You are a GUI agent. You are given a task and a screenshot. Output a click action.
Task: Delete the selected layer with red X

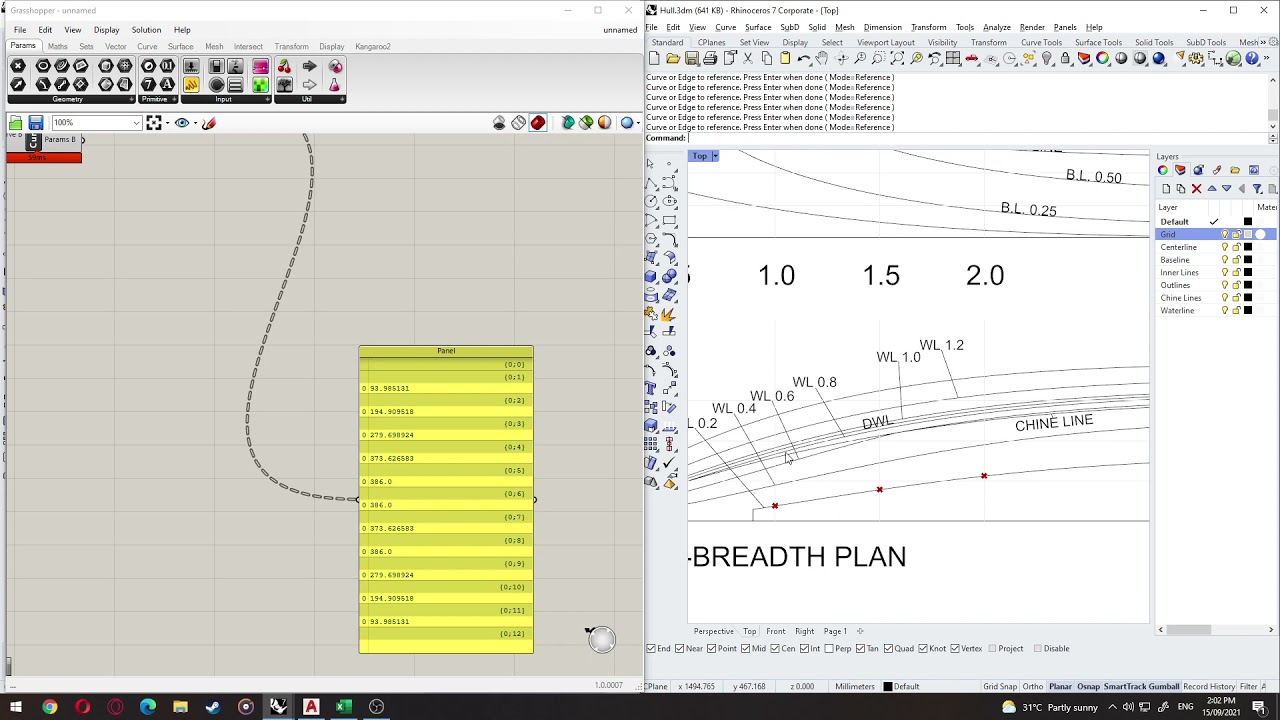pyautogui.click(x=1196, y=189)
